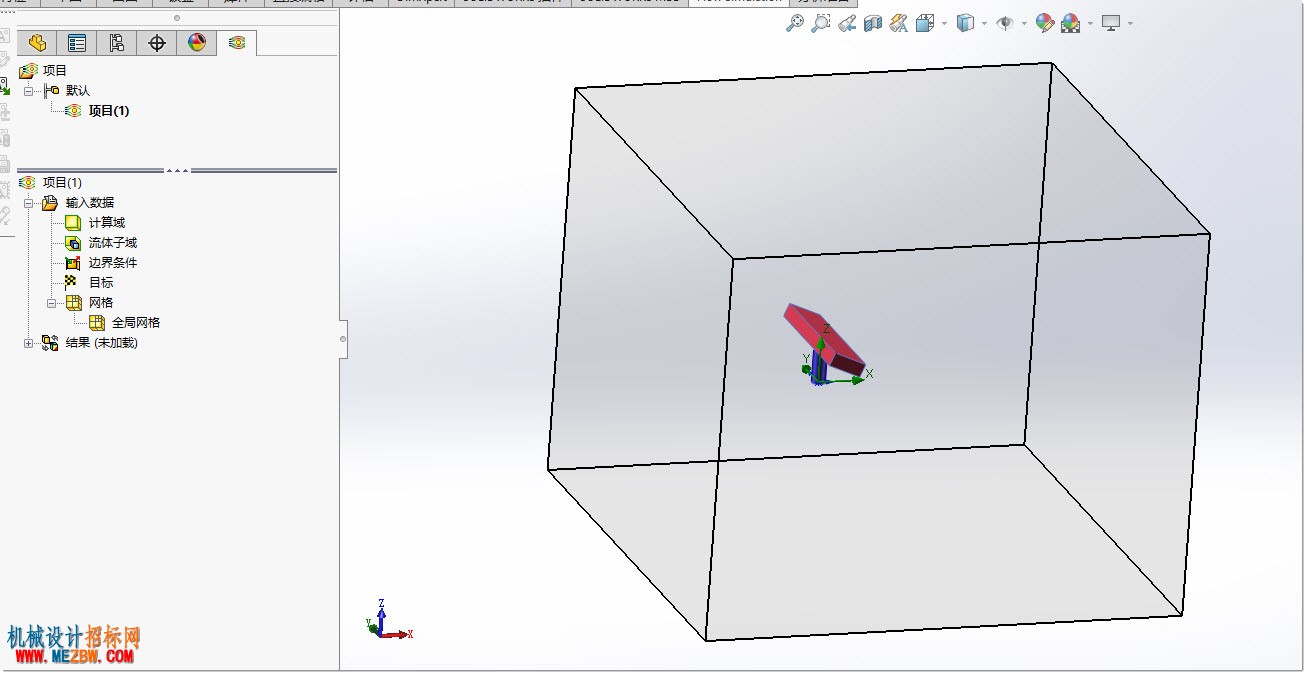Collapse the 网格 mesh node
The width and height of the screenshot is (1307, 675).
52,302
